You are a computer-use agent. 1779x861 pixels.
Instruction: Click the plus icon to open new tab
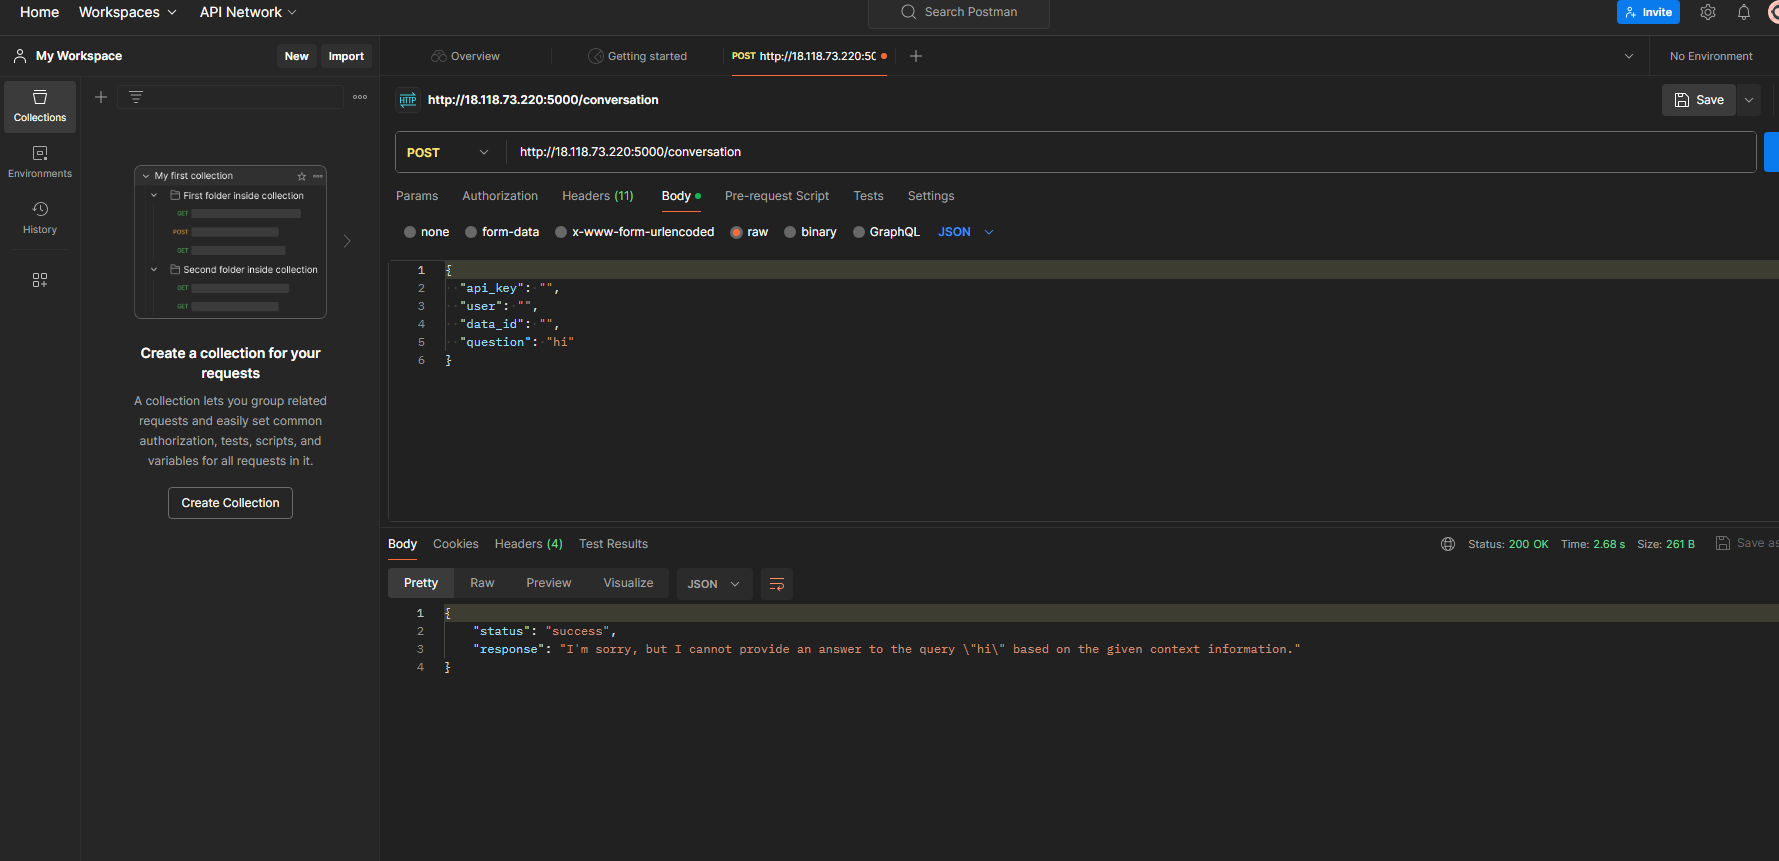click(x=916, y=56)
